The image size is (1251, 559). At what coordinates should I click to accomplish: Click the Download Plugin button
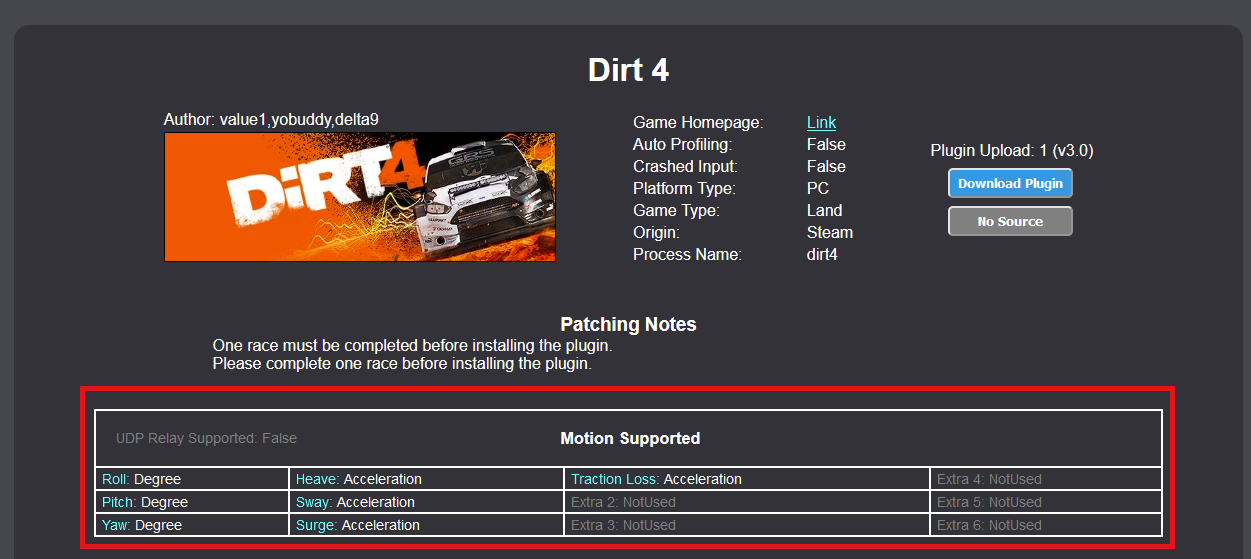click(1010, 183)
